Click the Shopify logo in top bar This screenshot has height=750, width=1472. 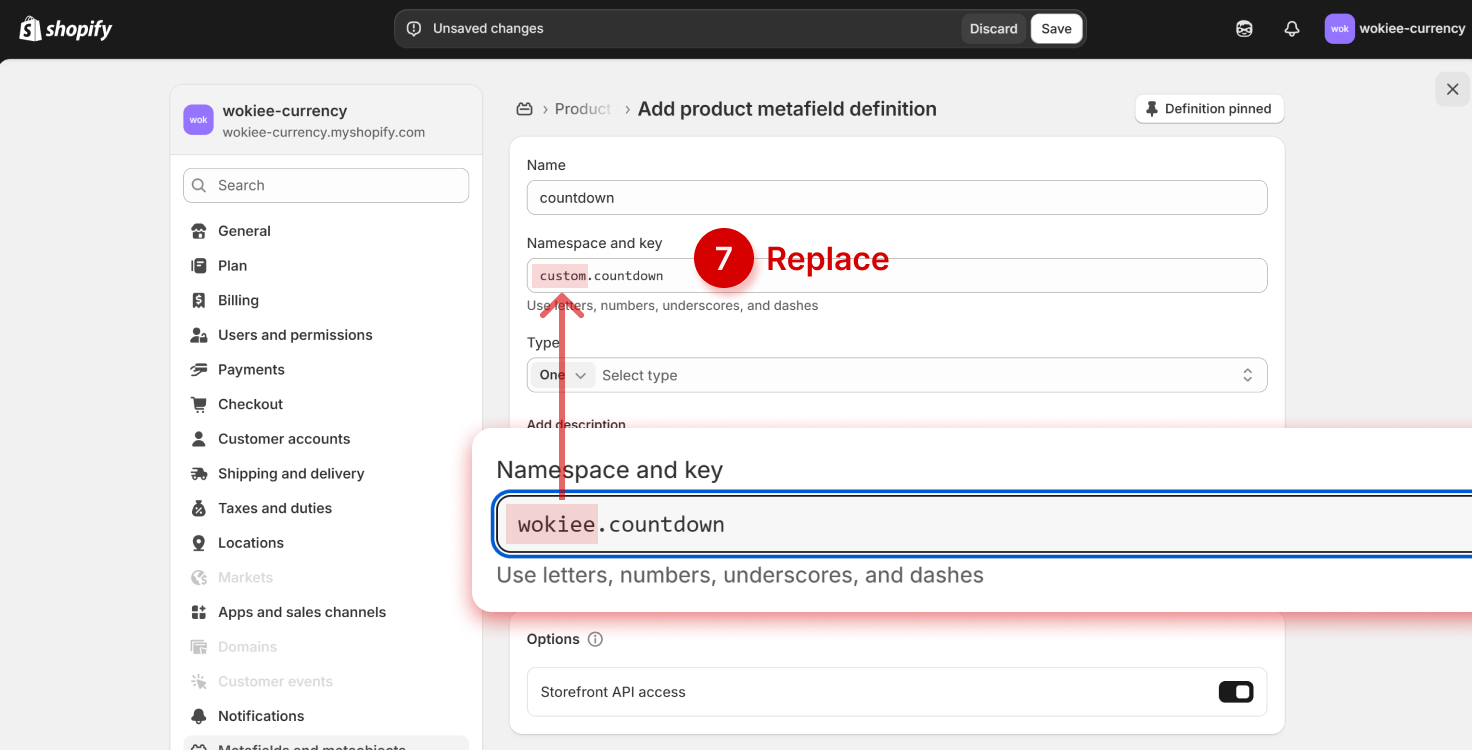66,28
